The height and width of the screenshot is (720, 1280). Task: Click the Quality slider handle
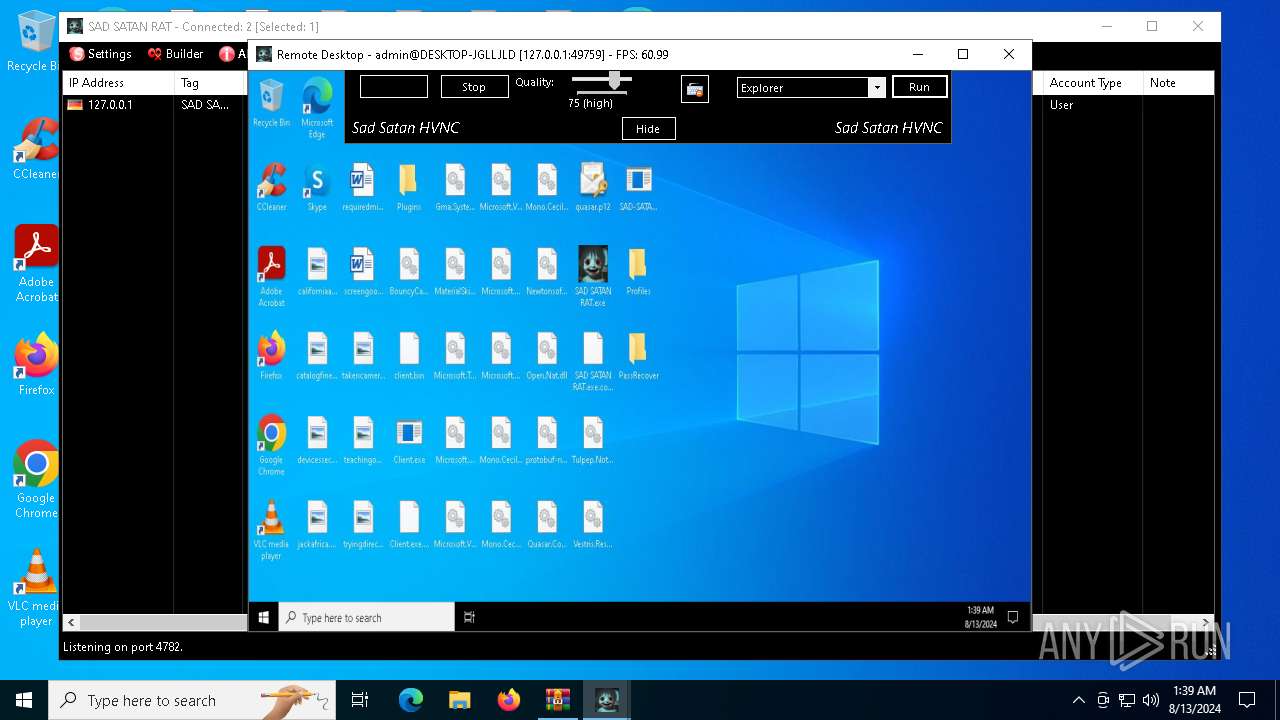click(x=615, y=81)
